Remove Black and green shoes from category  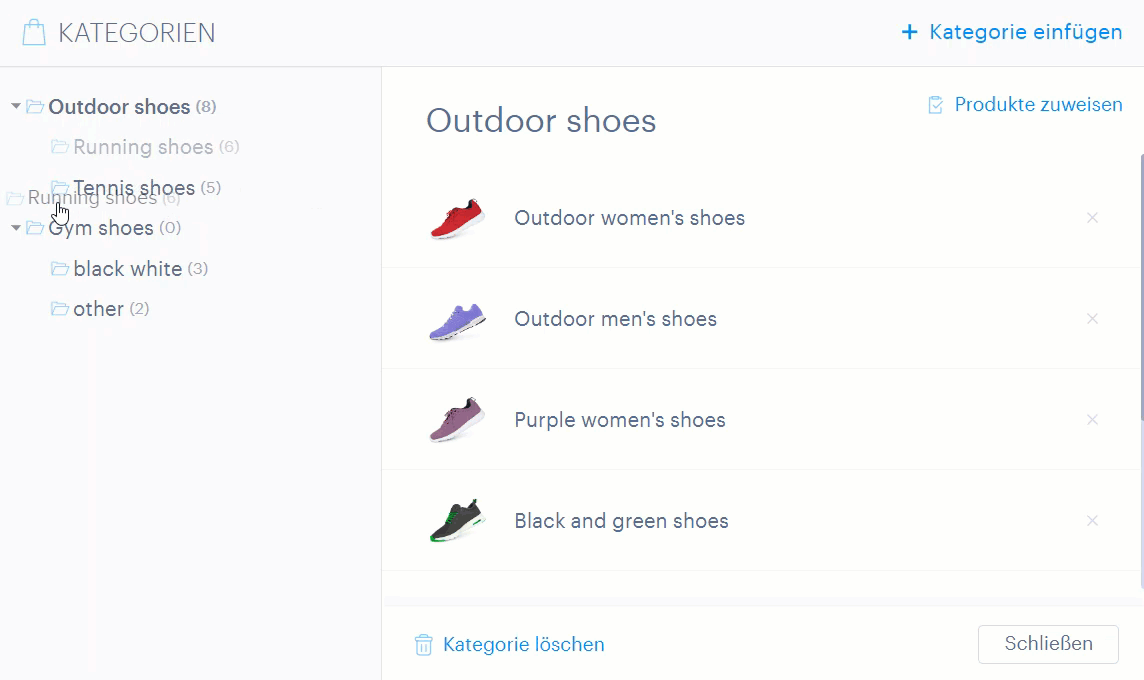(1092, 521)
